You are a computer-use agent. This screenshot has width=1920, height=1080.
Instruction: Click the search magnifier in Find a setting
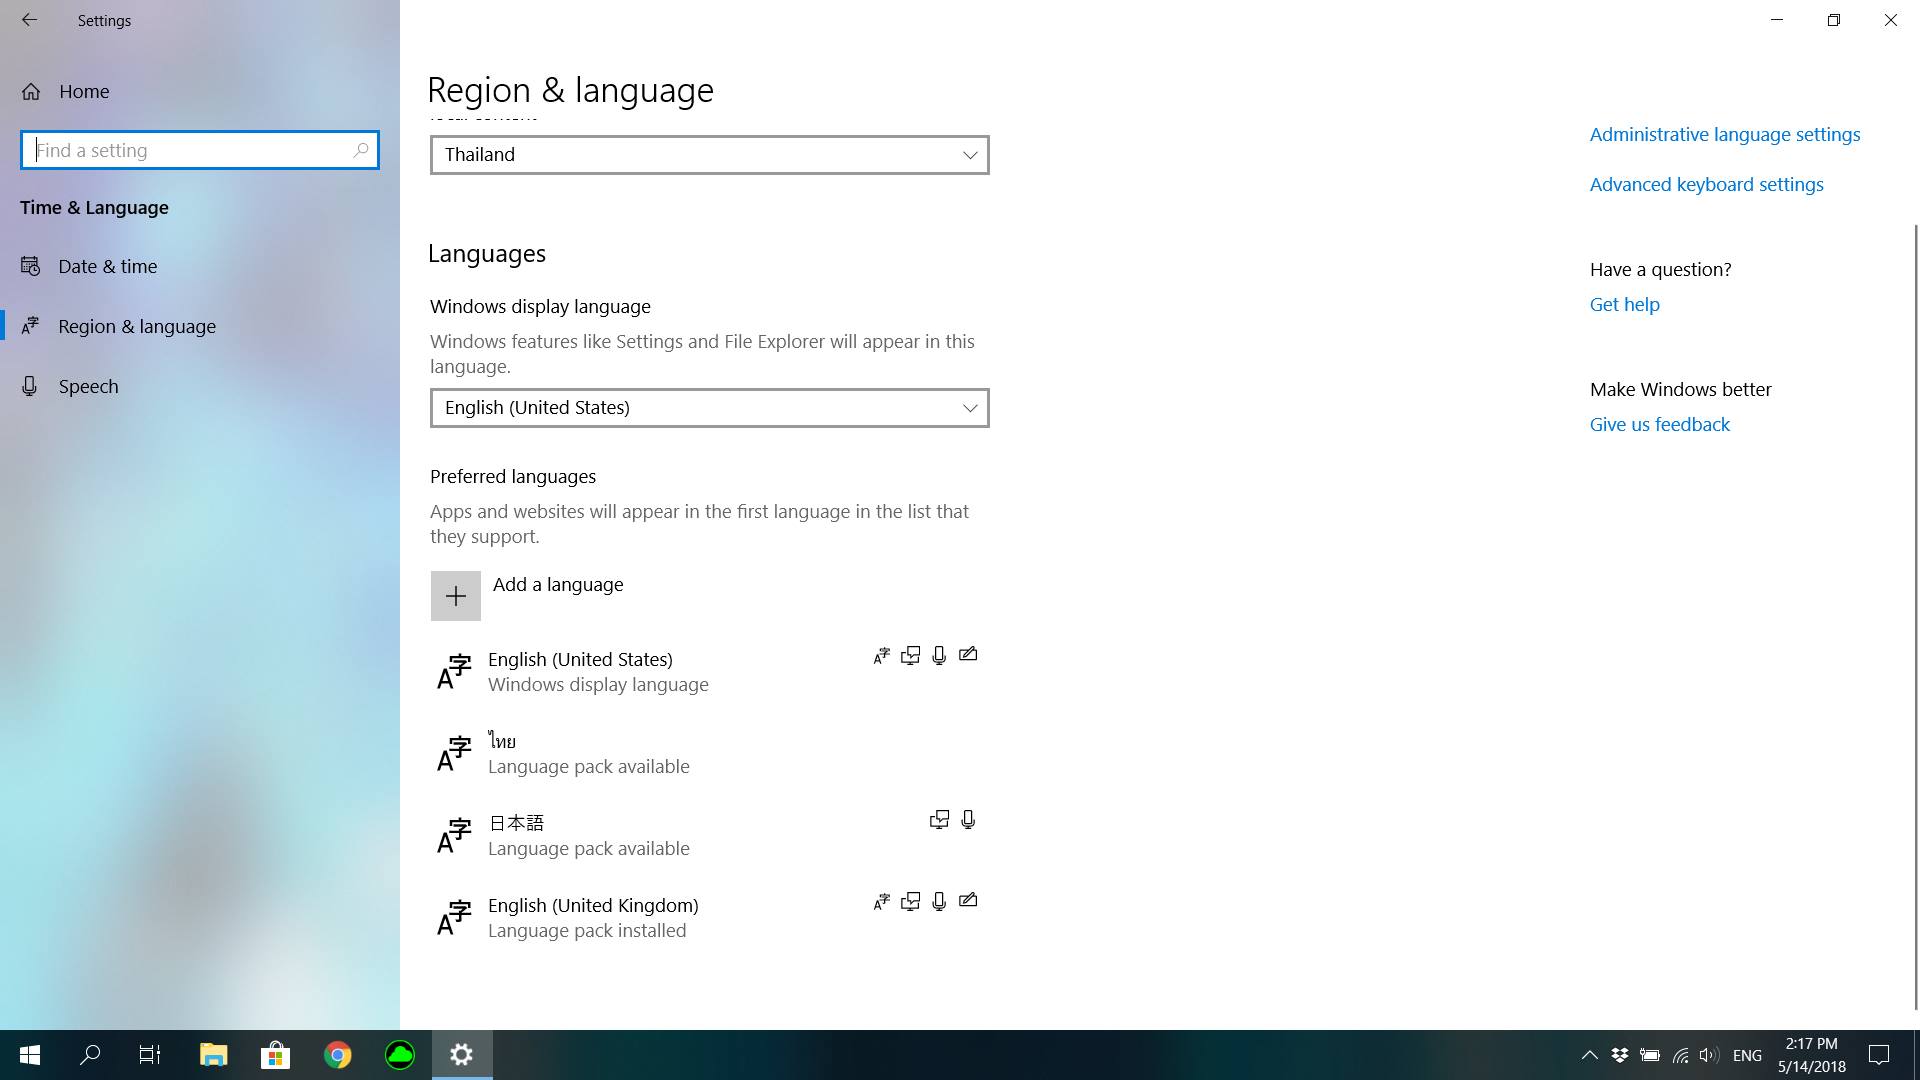tap(361, 150)
